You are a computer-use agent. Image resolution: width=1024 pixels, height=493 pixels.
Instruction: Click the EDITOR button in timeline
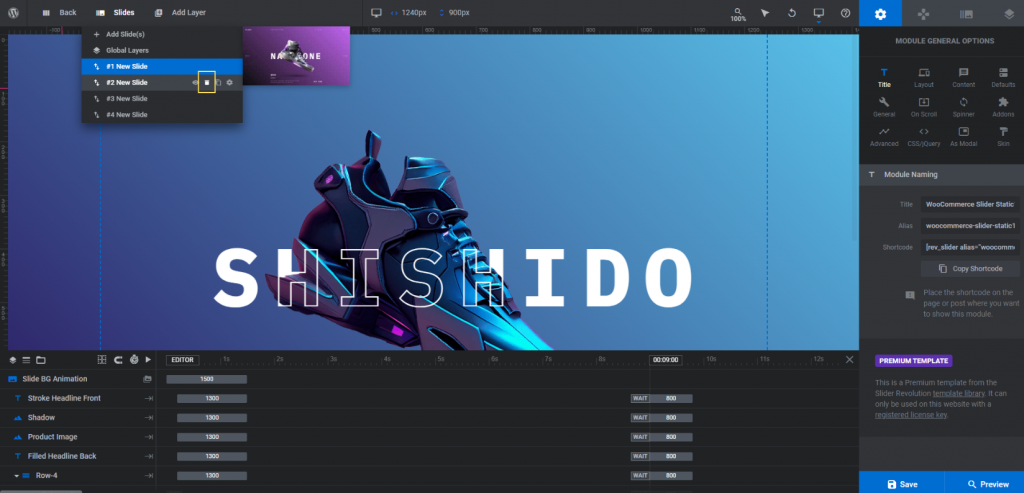pyautogui.click(x=182, y=360)
